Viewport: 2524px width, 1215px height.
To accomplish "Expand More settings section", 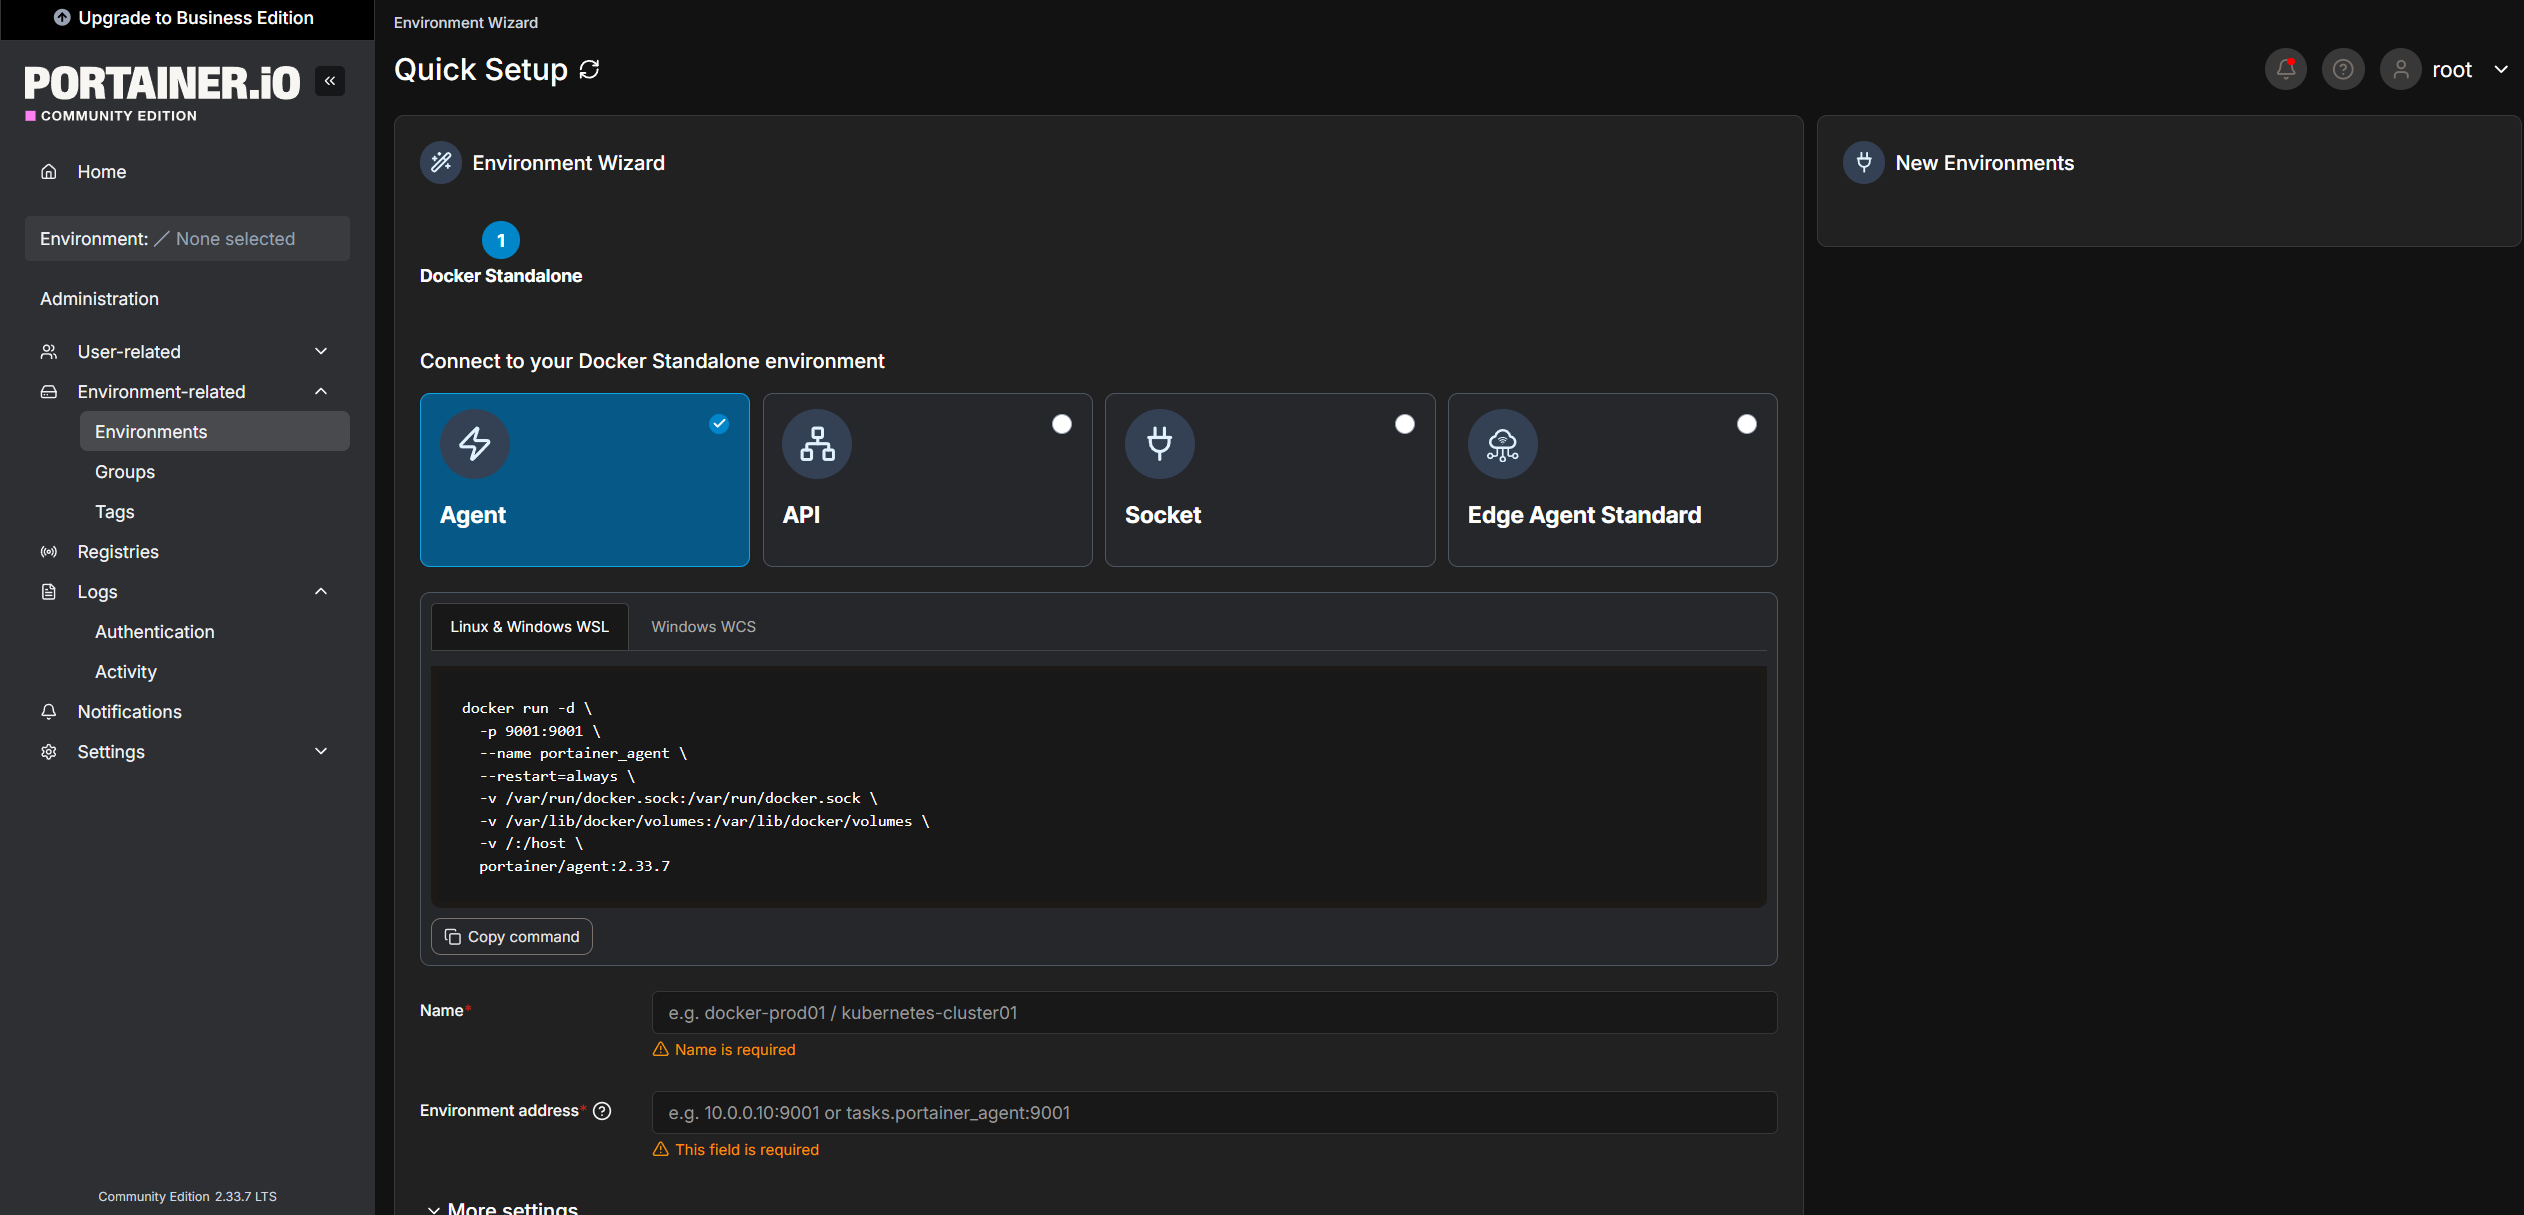I will (x=502, y=1207).
